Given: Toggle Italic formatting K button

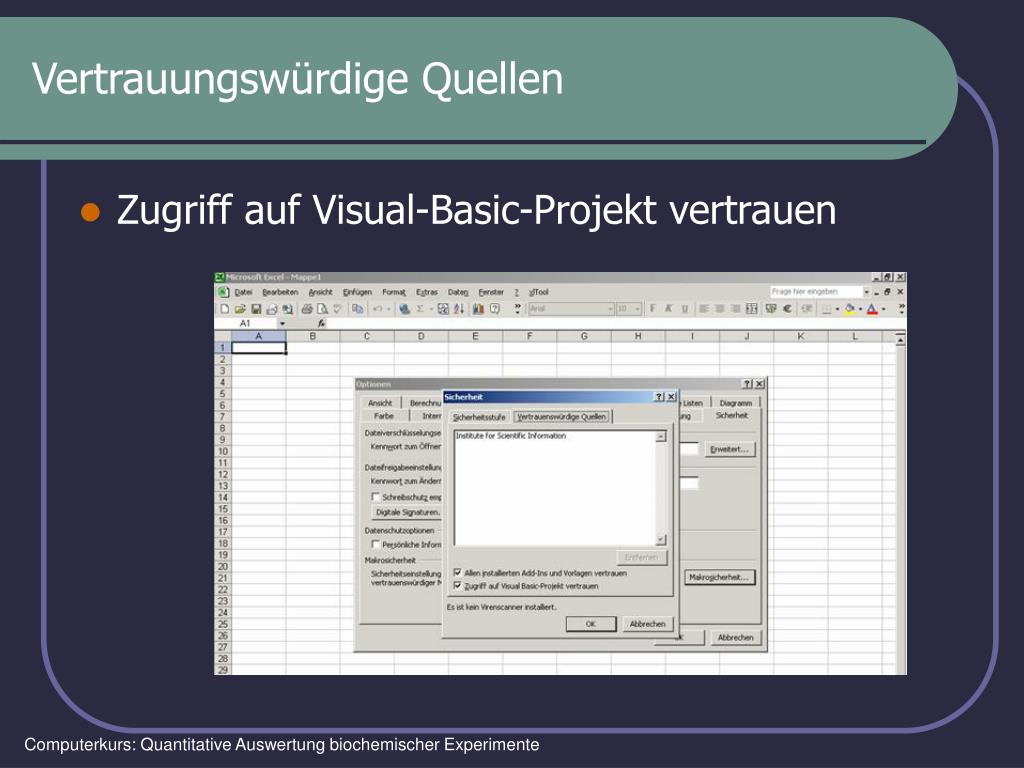Looking at the screenshot, I should 668,309.
